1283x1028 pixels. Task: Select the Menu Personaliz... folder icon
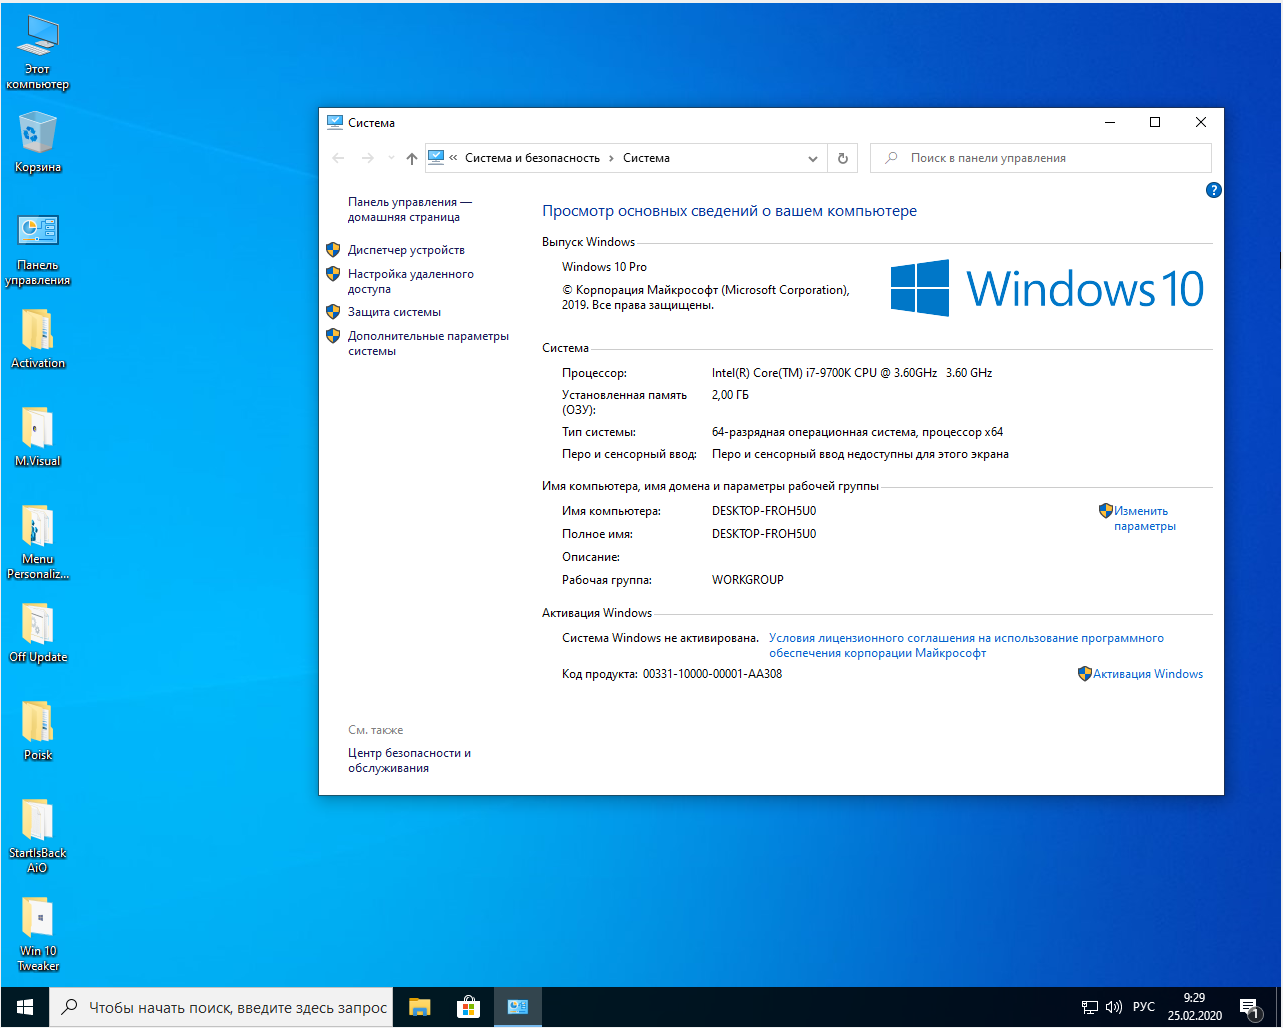38,541
